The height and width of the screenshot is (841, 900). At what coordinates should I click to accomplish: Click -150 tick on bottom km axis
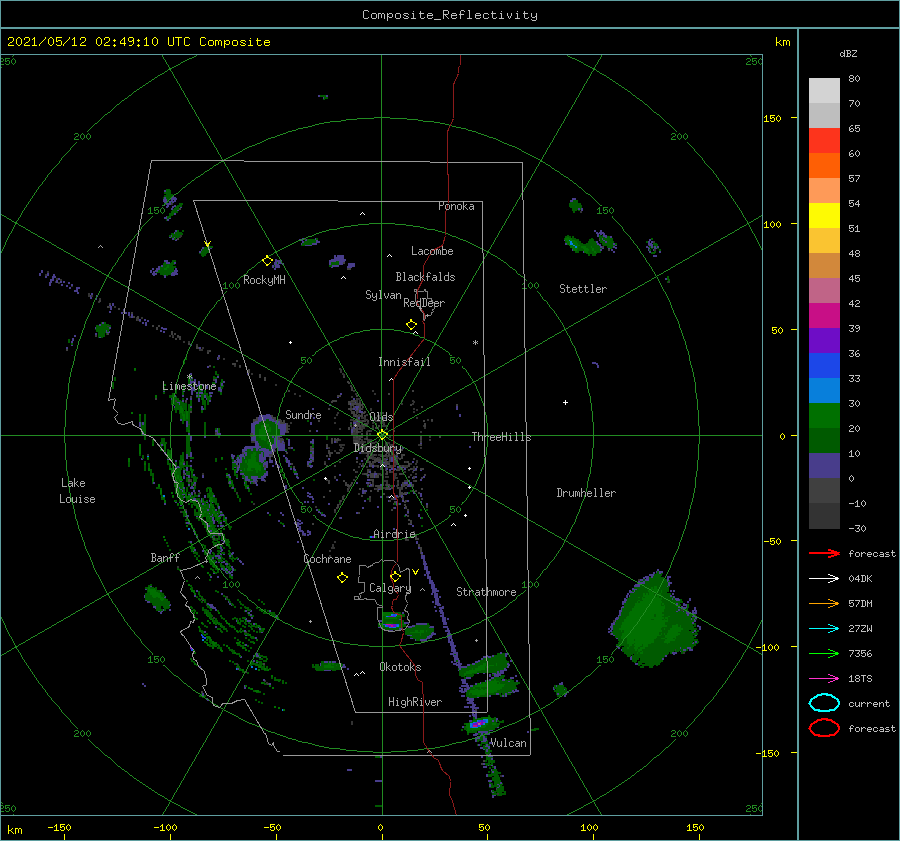point(59,827)
